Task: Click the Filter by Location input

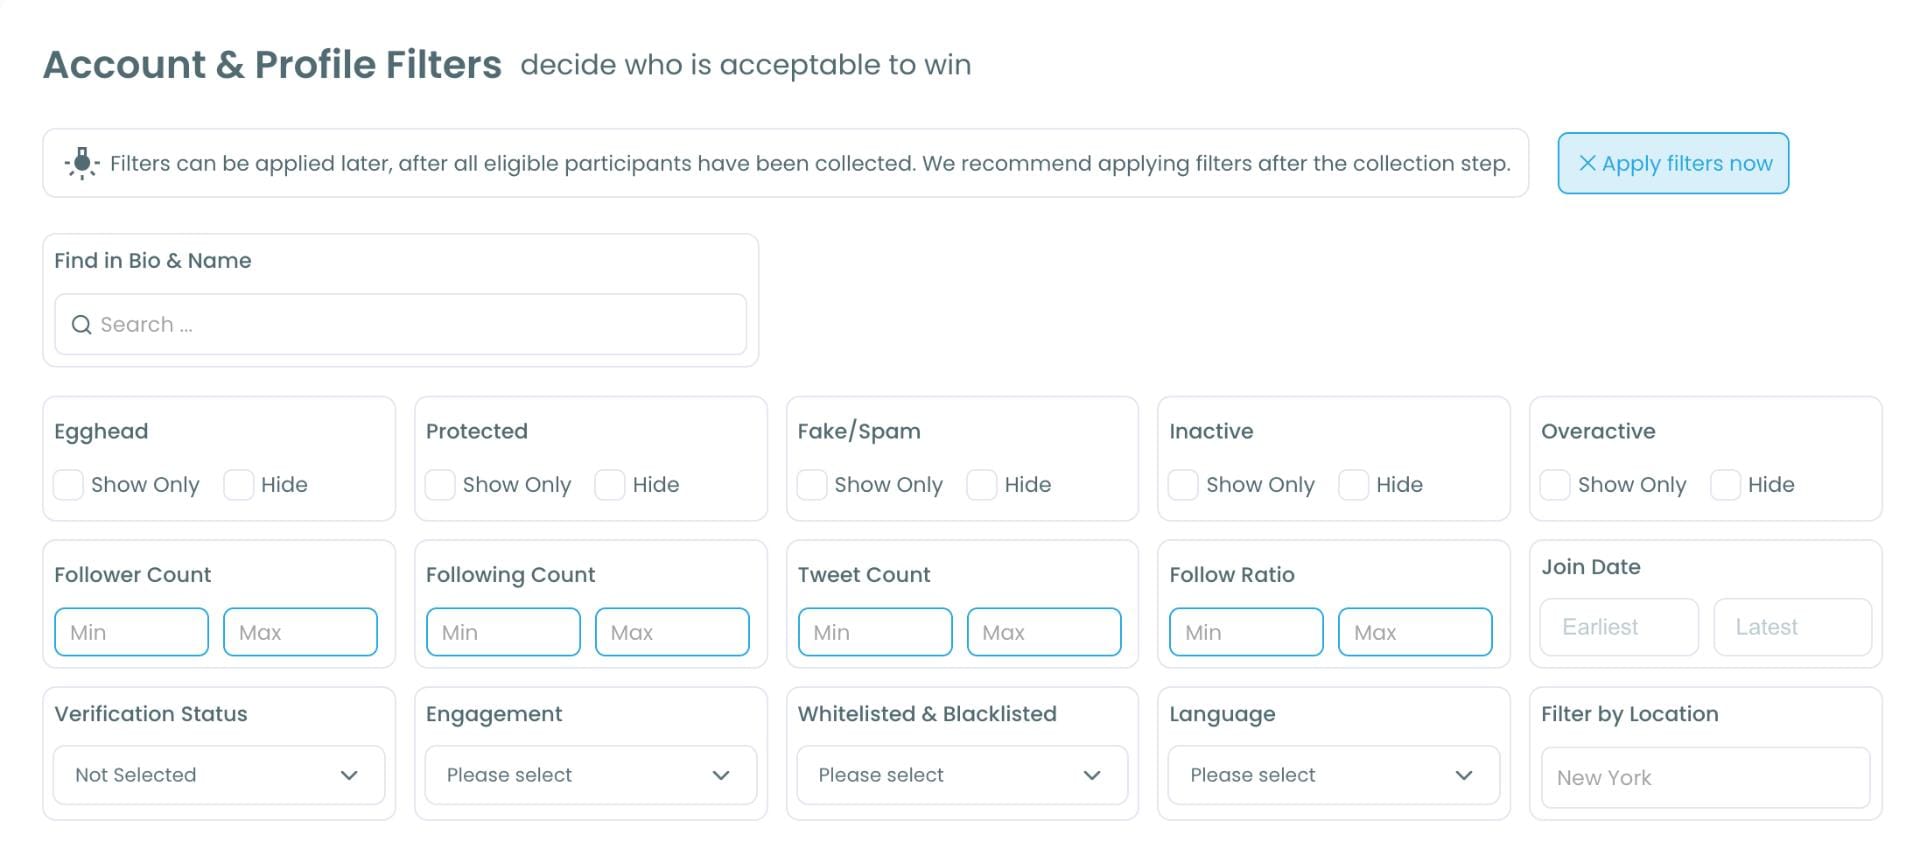Action: click(x=1705, y=778)
